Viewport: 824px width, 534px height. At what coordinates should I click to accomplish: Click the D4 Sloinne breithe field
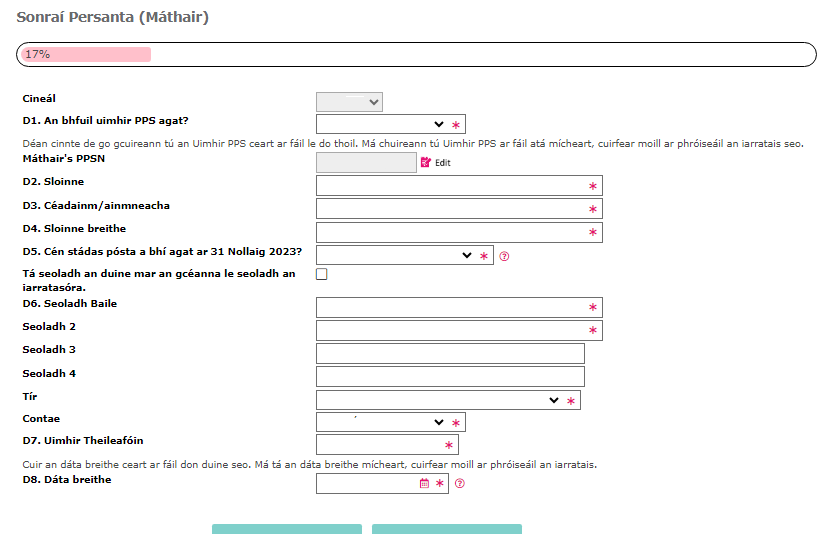point(450,232)
